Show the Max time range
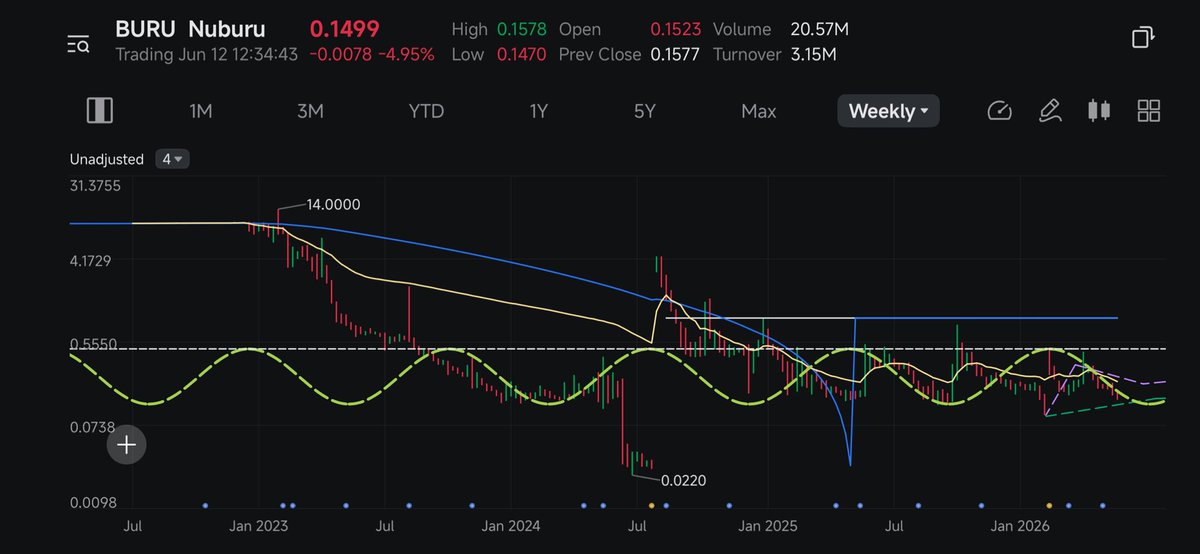 [758, 111]
